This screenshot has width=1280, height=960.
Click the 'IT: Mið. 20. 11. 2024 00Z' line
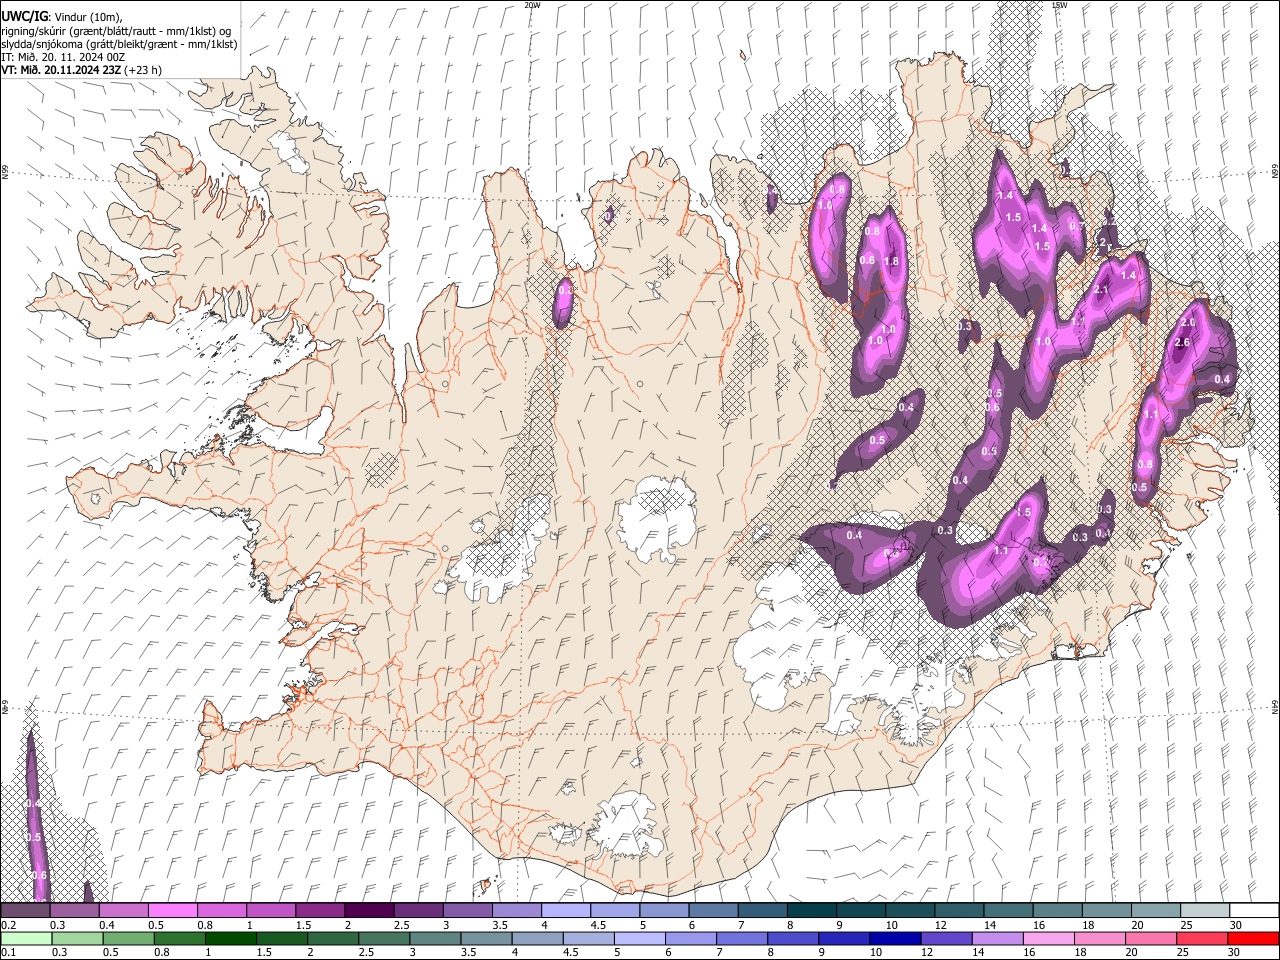tap(63, 57)
